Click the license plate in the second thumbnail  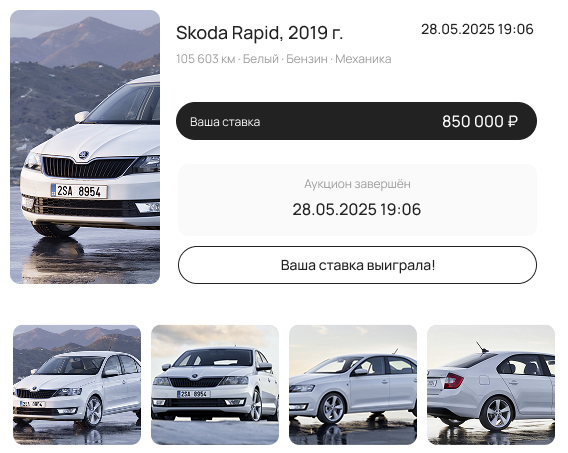coord(193,394)
